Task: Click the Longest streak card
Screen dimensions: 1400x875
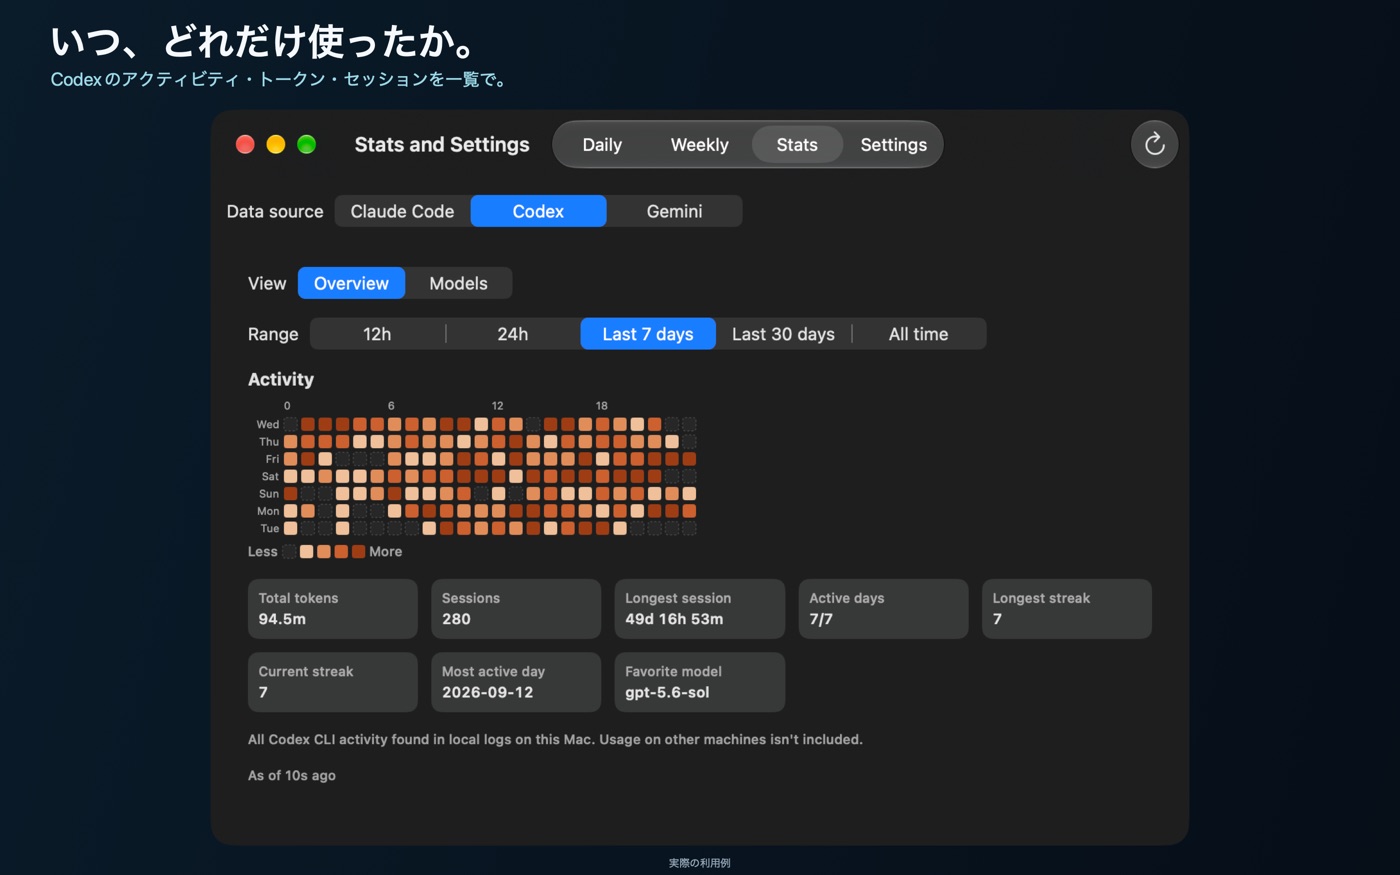Action: click(x=1067, y=609)
